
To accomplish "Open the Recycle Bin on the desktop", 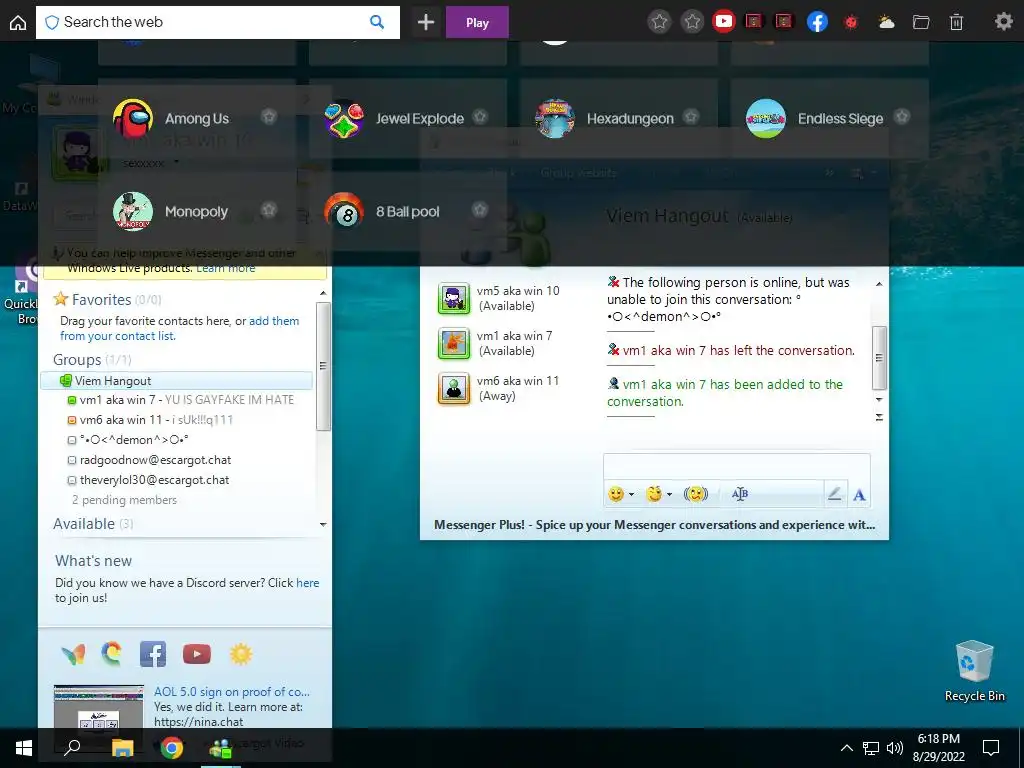I will click(x=974, y=671).
